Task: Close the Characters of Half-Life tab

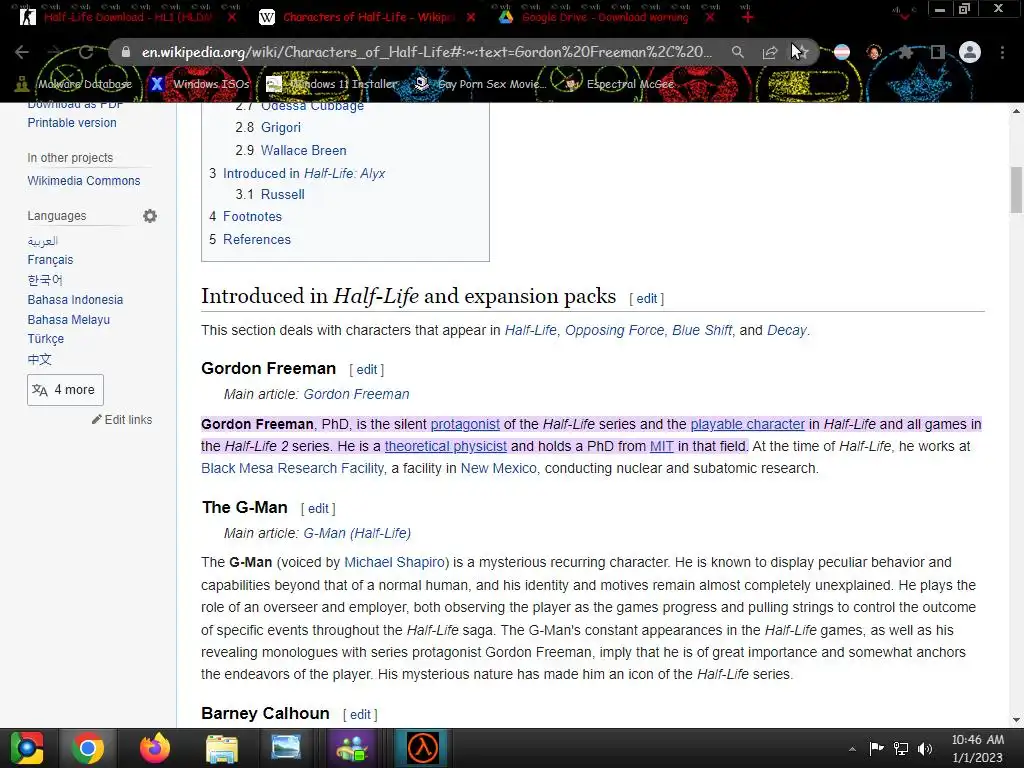Action: tap(471, 17)
